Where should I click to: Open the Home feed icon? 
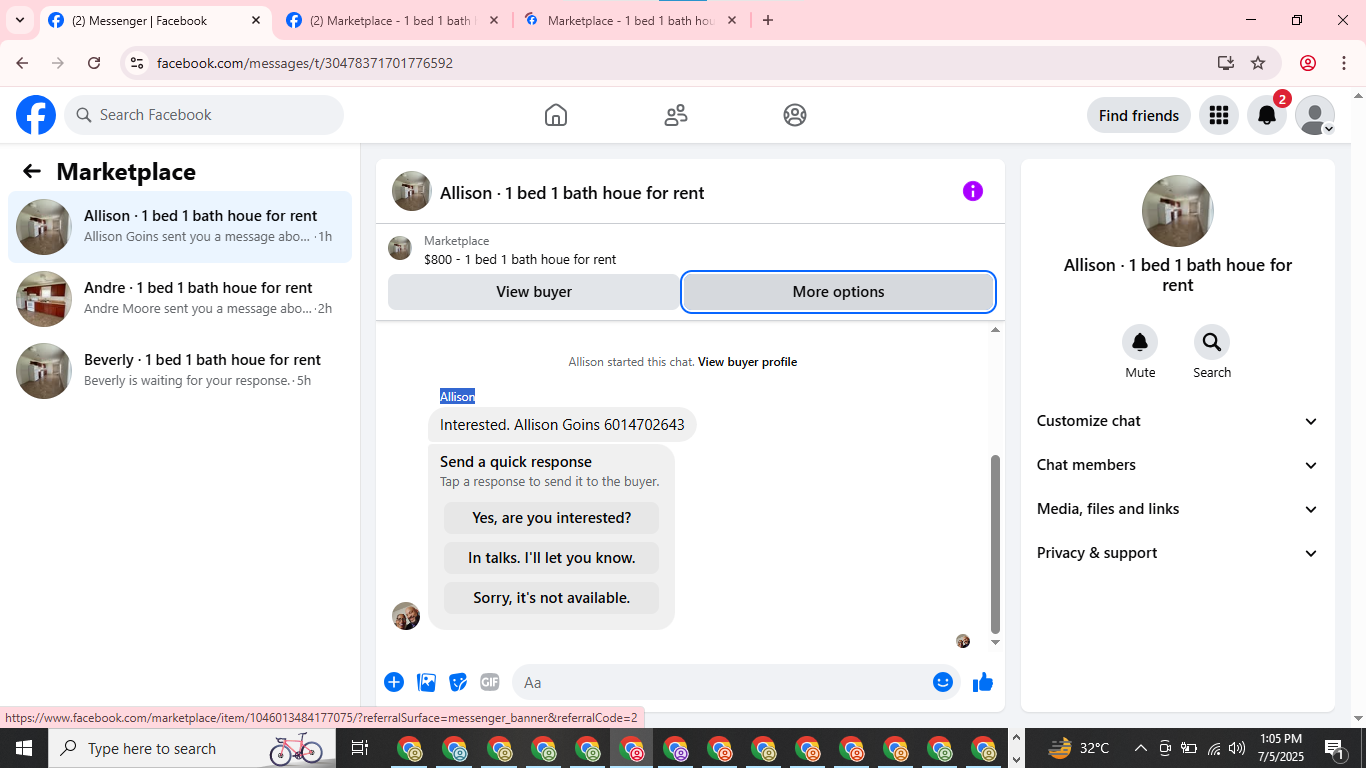pyautogui.click(x=556, y=115)
